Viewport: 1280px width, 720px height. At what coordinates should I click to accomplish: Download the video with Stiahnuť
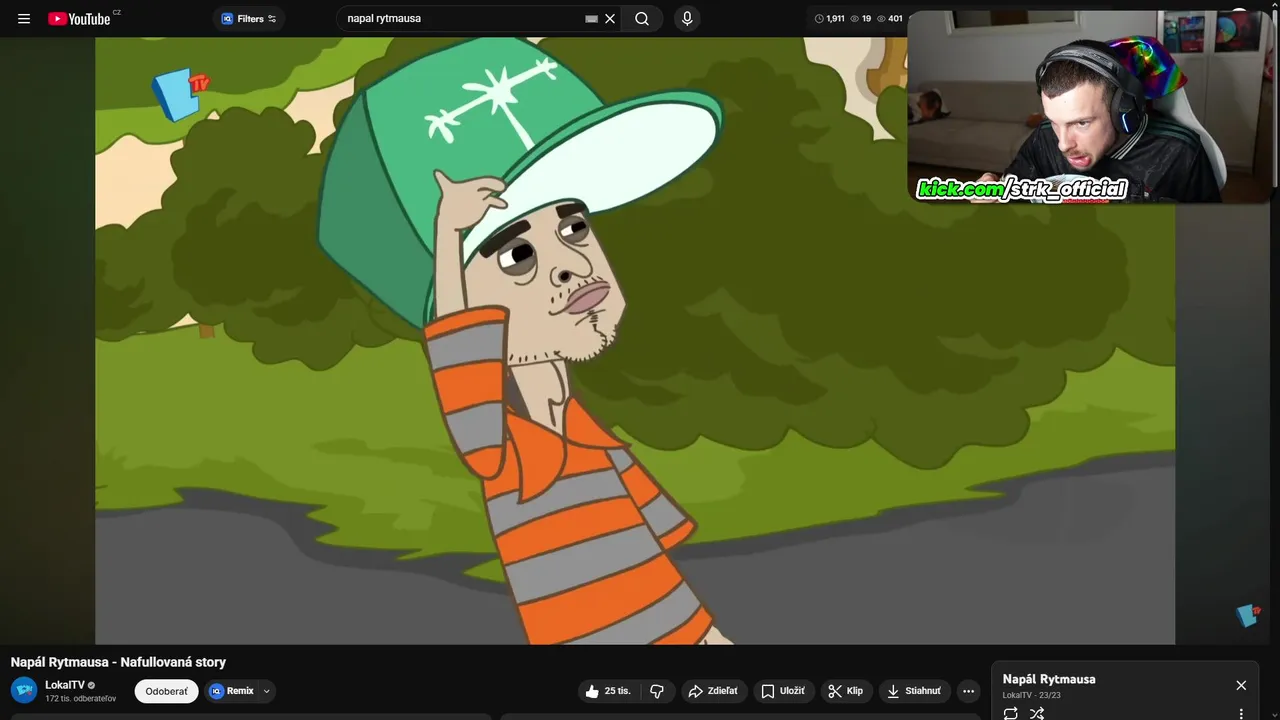pos(914,691)
